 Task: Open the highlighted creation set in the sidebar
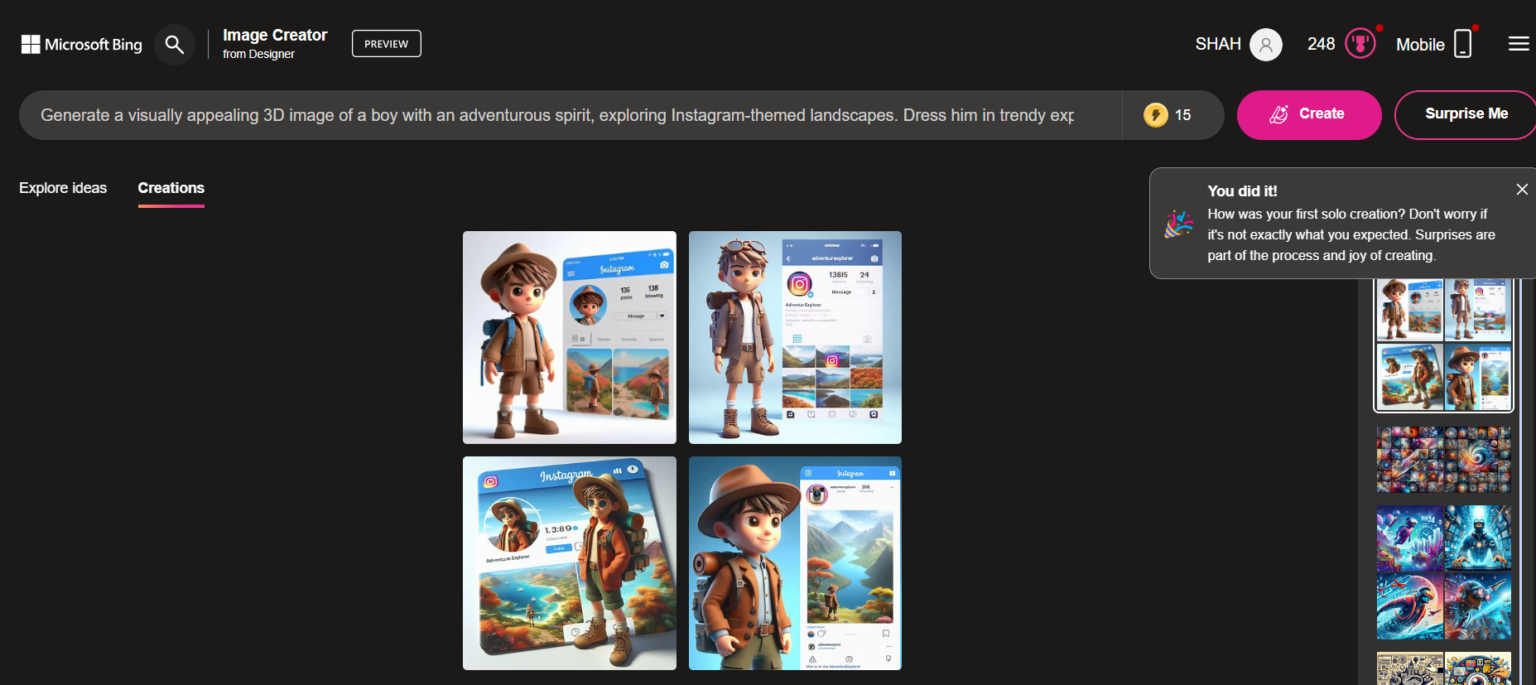click(x=1443, y=344)
